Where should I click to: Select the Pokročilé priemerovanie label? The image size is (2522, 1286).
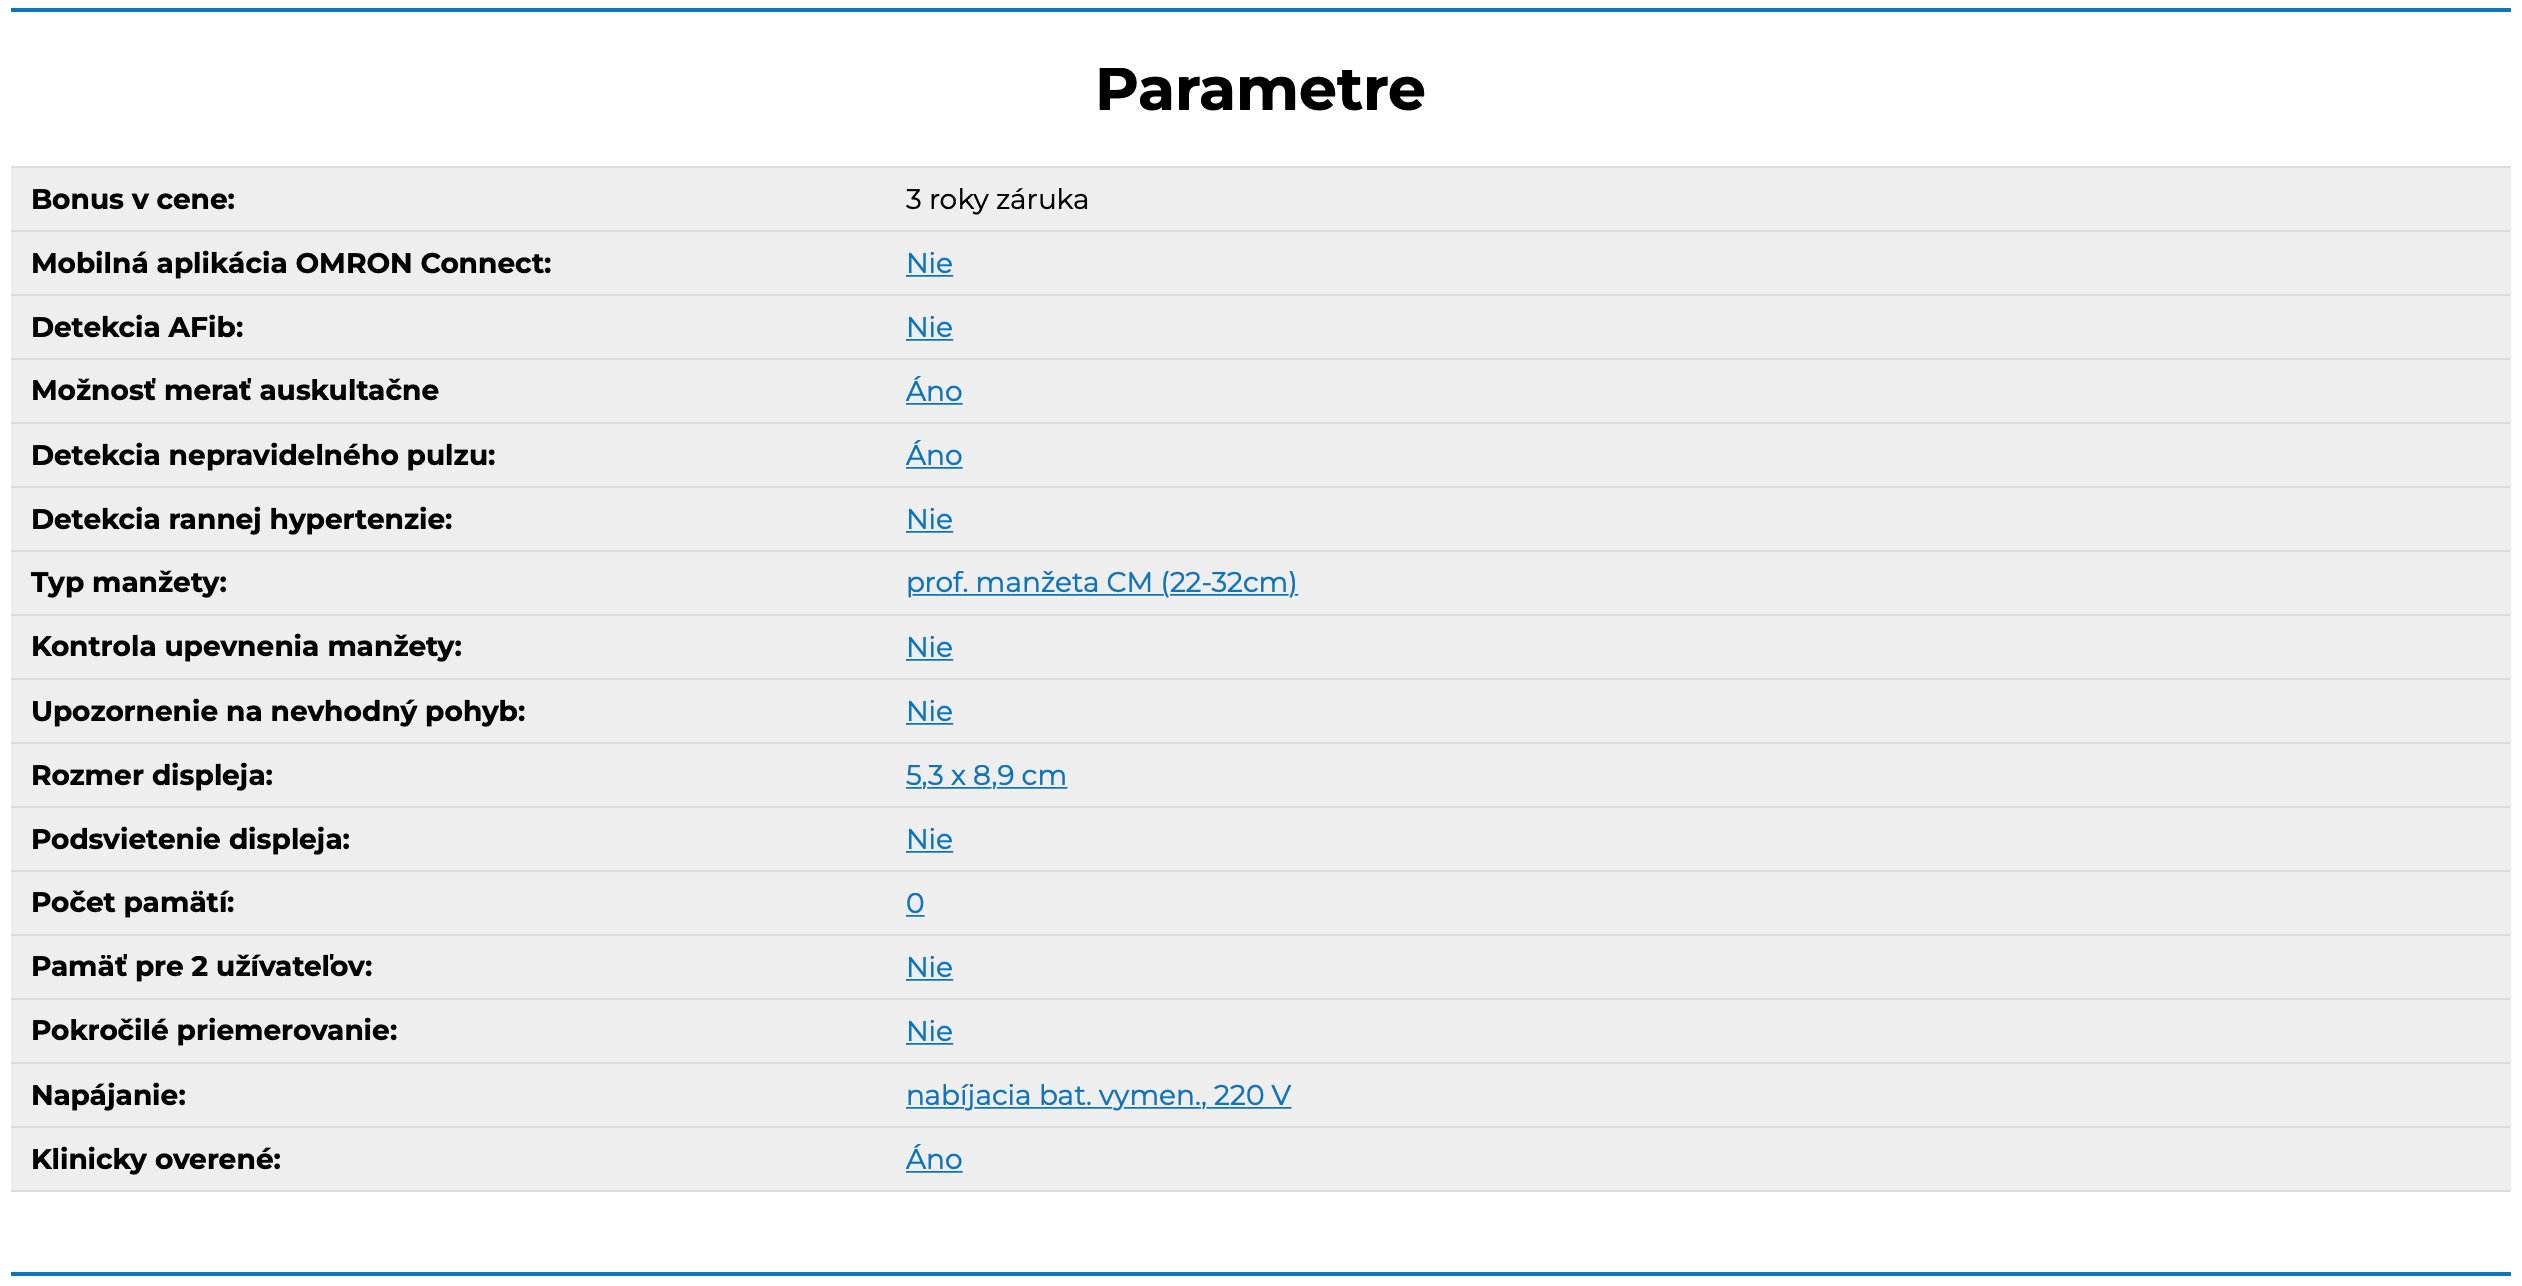pyautogui.click(x=214, y=1030)
